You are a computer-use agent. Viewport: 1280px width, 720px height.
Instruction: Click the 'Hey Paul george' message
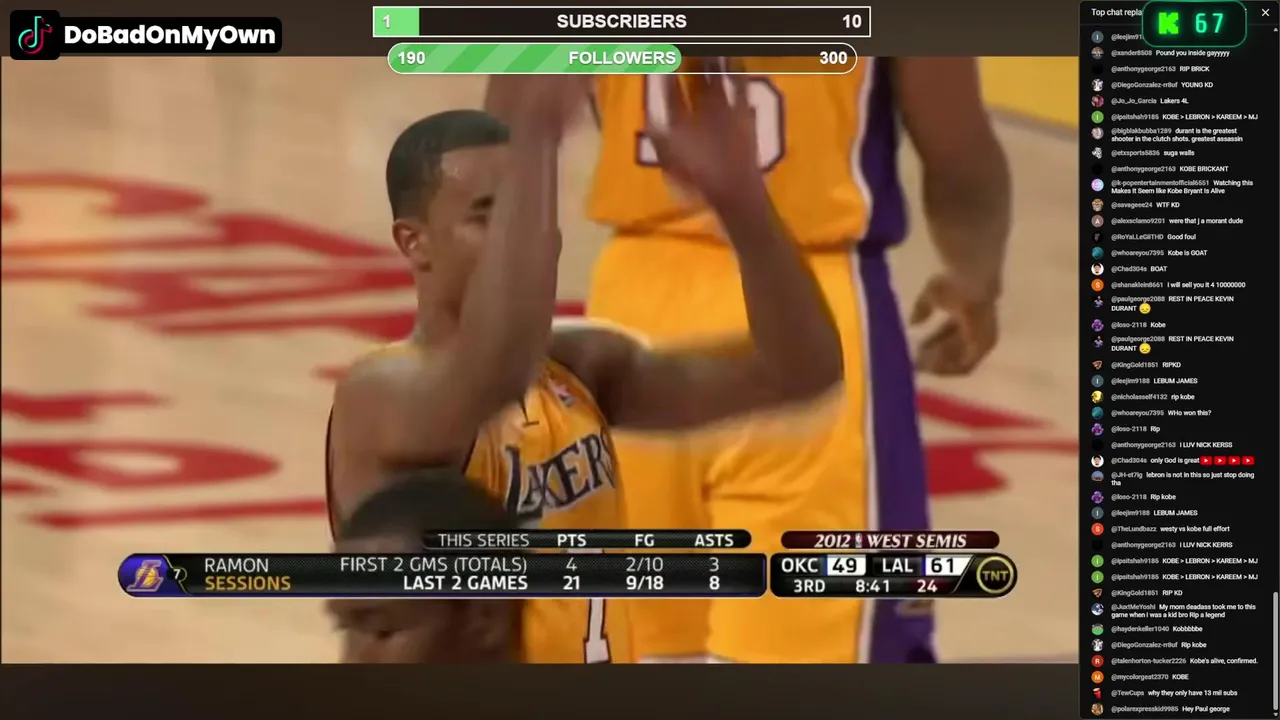point(1206,709)
